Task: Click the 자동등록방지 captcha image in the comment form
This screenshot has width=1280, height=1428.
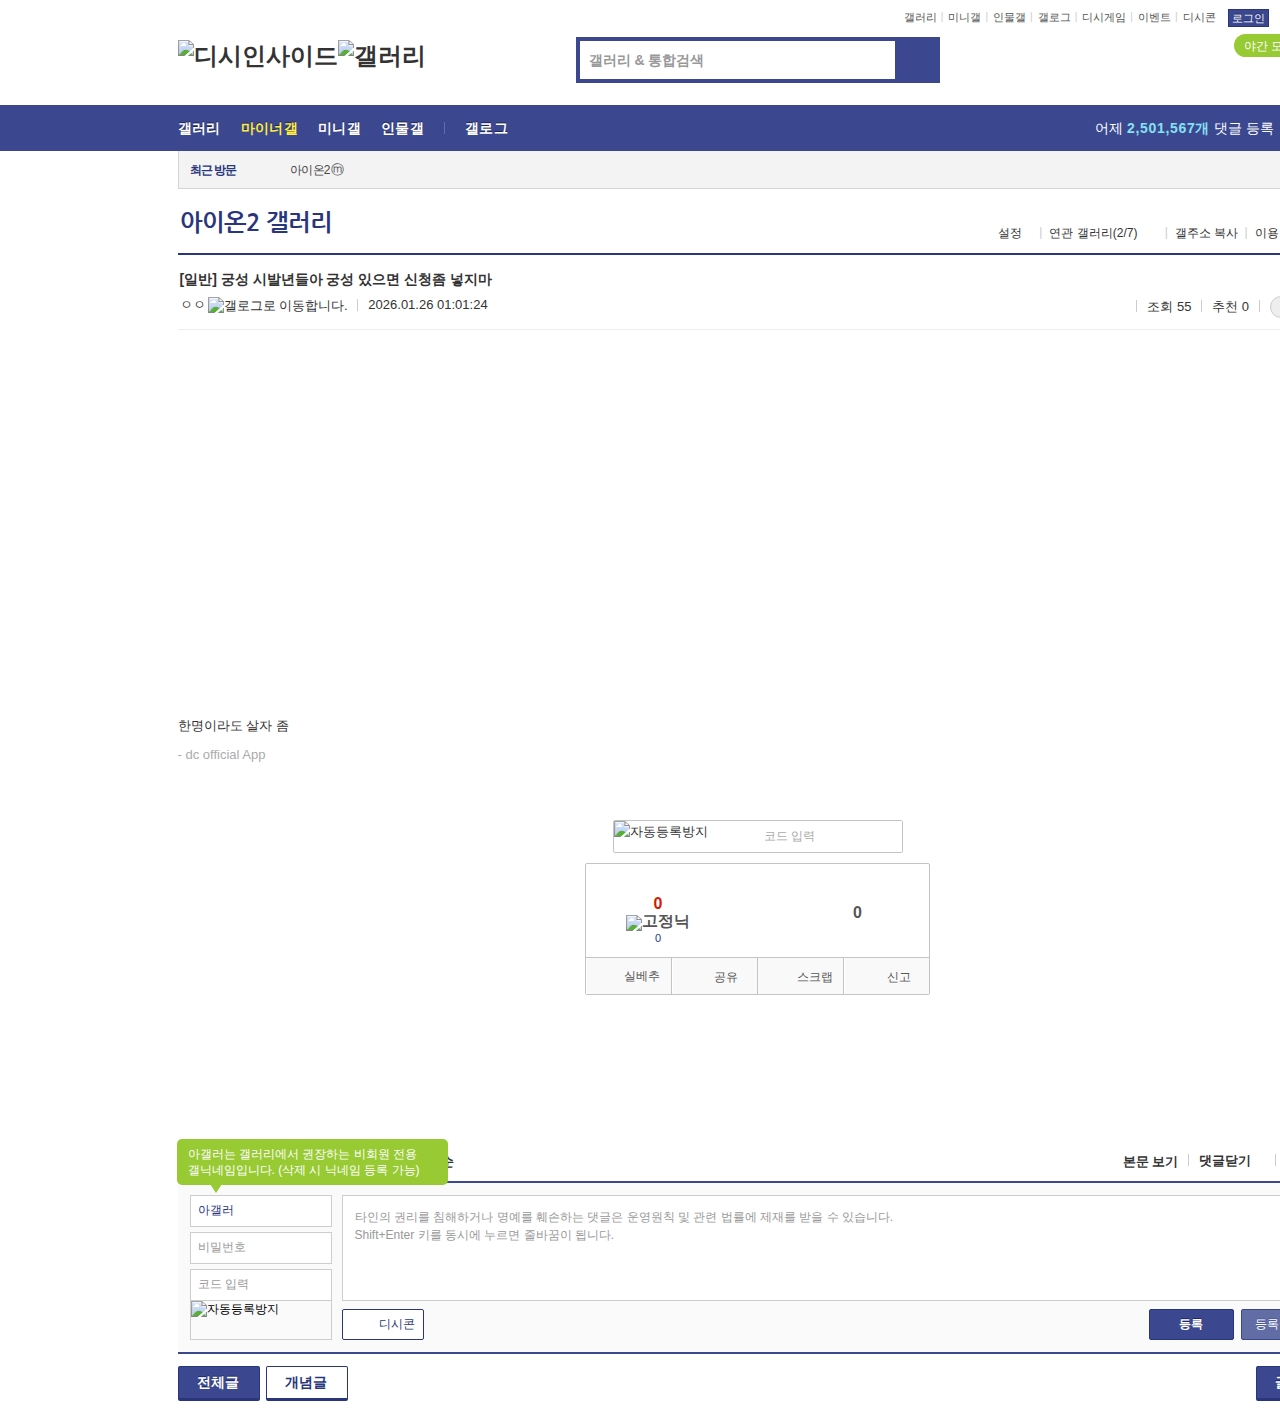Action: click(x=235, y=1310)
